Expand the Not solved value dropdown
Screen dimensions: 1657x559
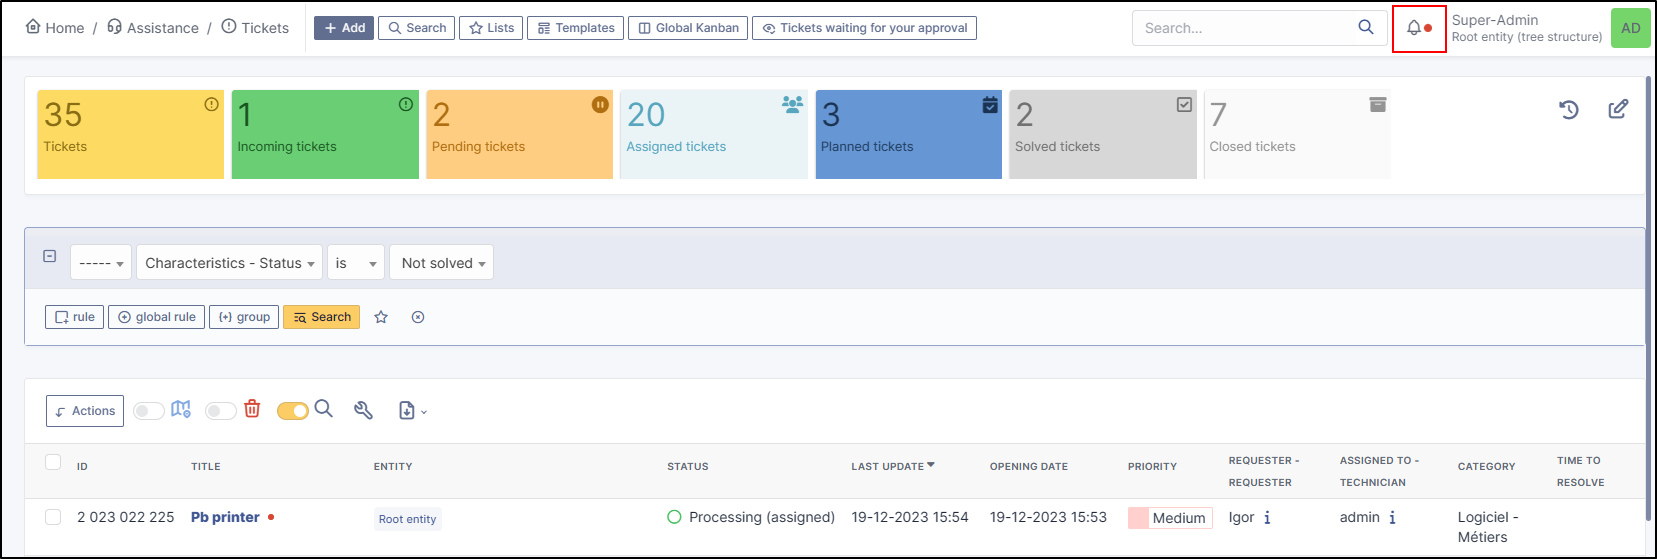coord(441,263)
